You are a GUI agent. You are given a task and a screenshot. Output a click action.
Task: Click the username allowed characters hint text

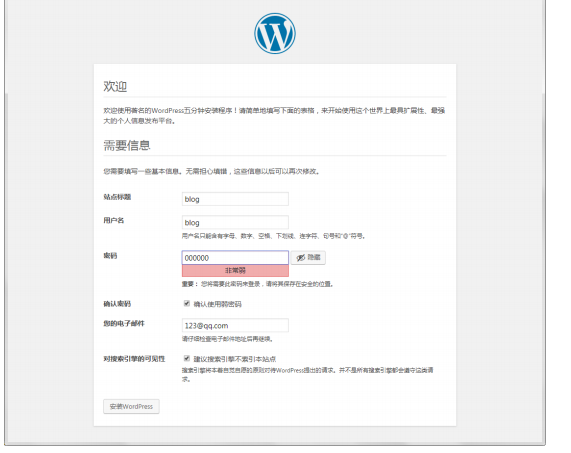(x=273, y=236)
